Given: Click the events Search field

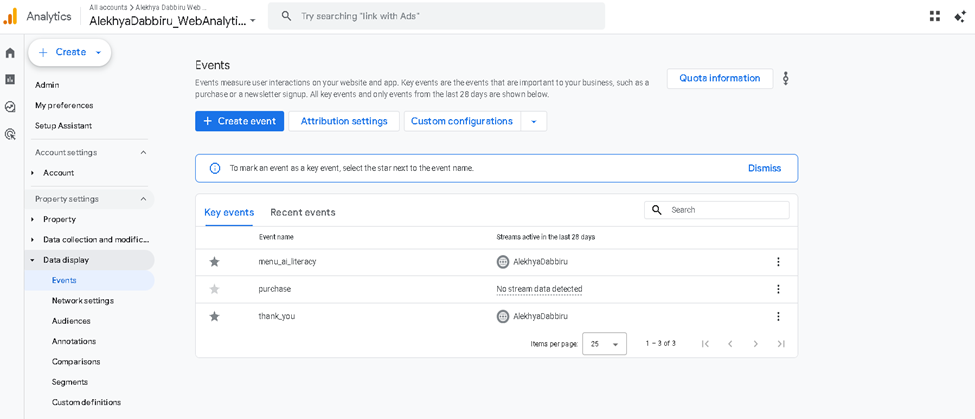Looking at the screenshot, I should point(727,210).
